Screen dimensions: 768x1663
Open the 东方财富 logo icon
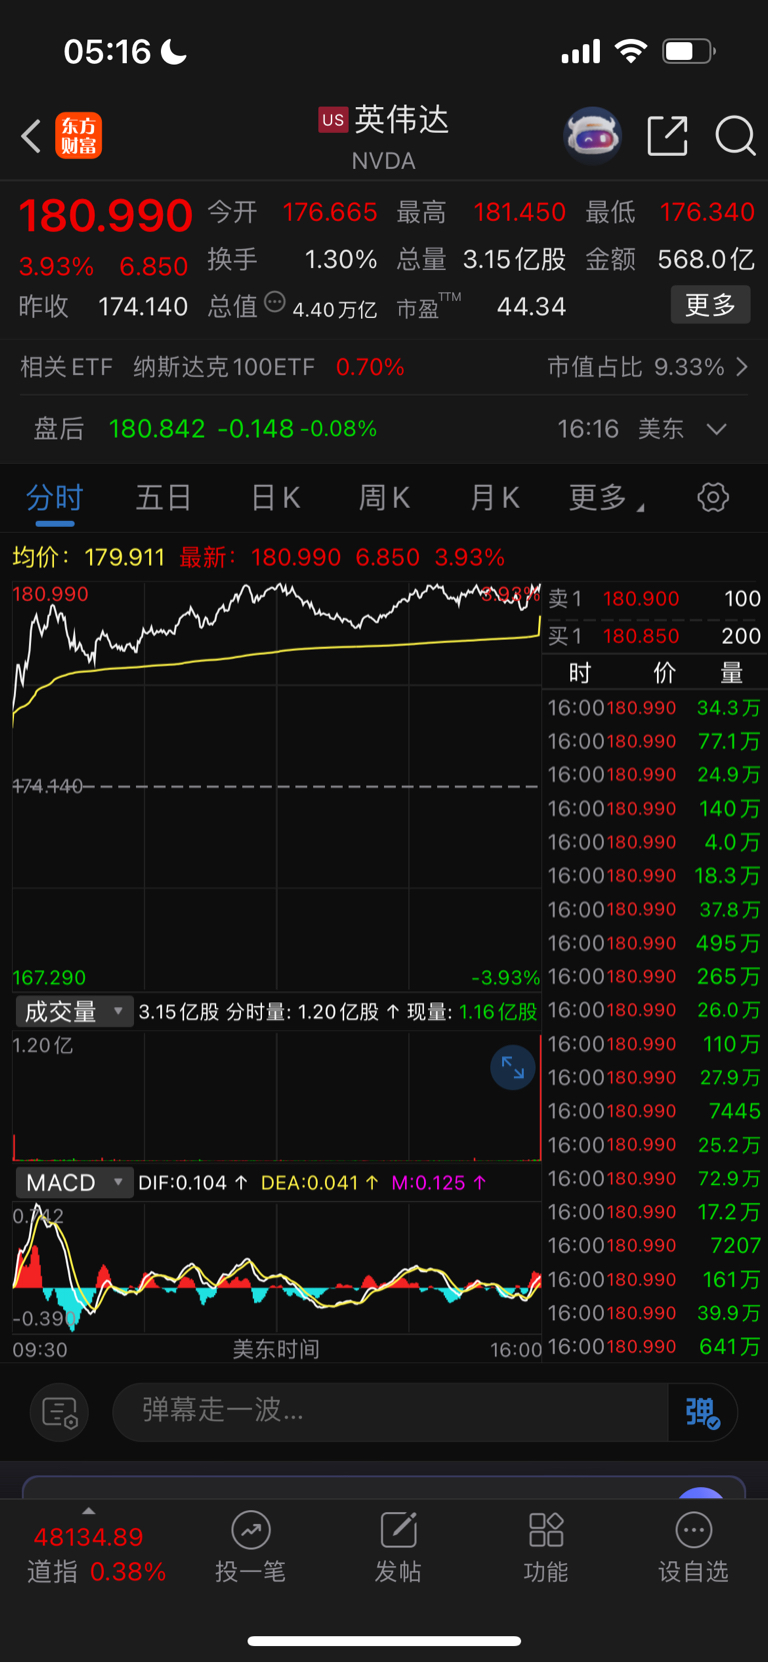point(79,136)
